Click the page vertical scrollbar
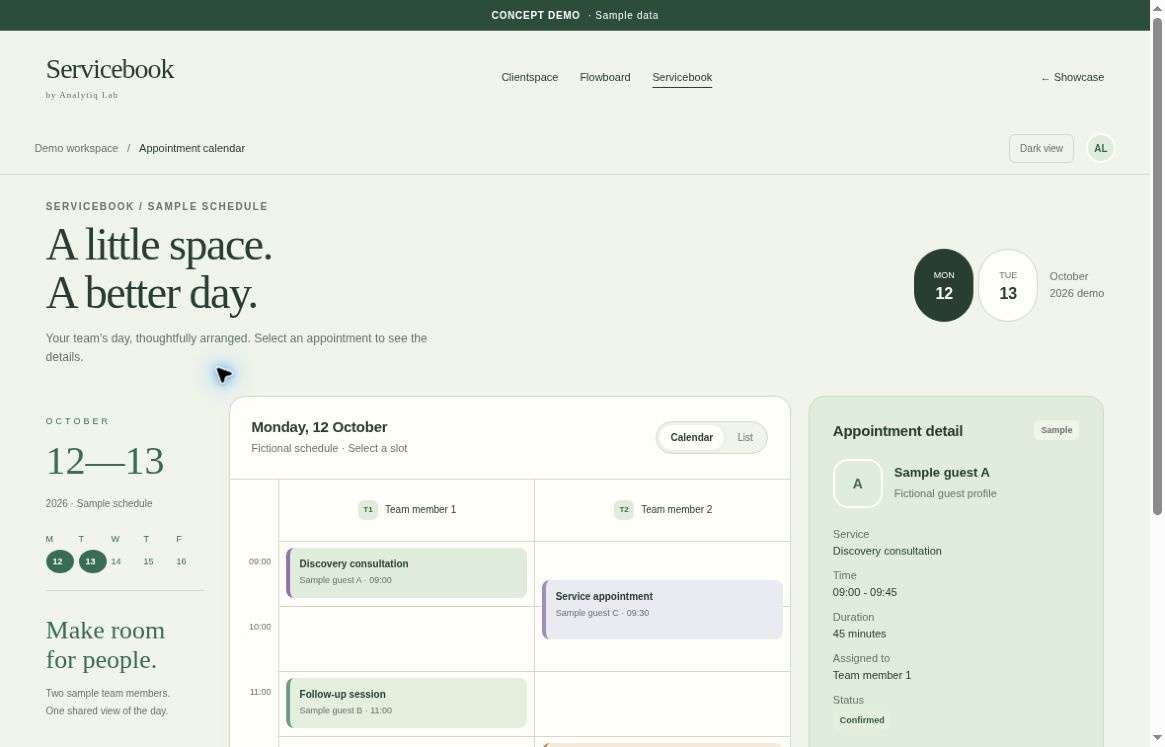 pos(1157,265)
